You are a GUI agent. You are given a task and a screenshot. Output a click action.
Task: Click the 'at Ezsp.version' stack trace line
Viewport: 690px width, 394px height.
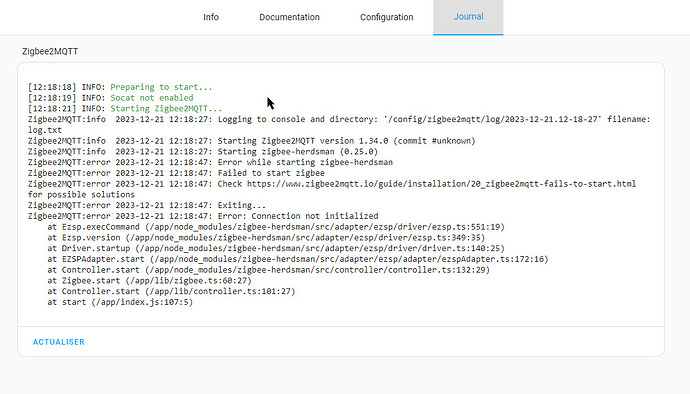click(266, 238)
